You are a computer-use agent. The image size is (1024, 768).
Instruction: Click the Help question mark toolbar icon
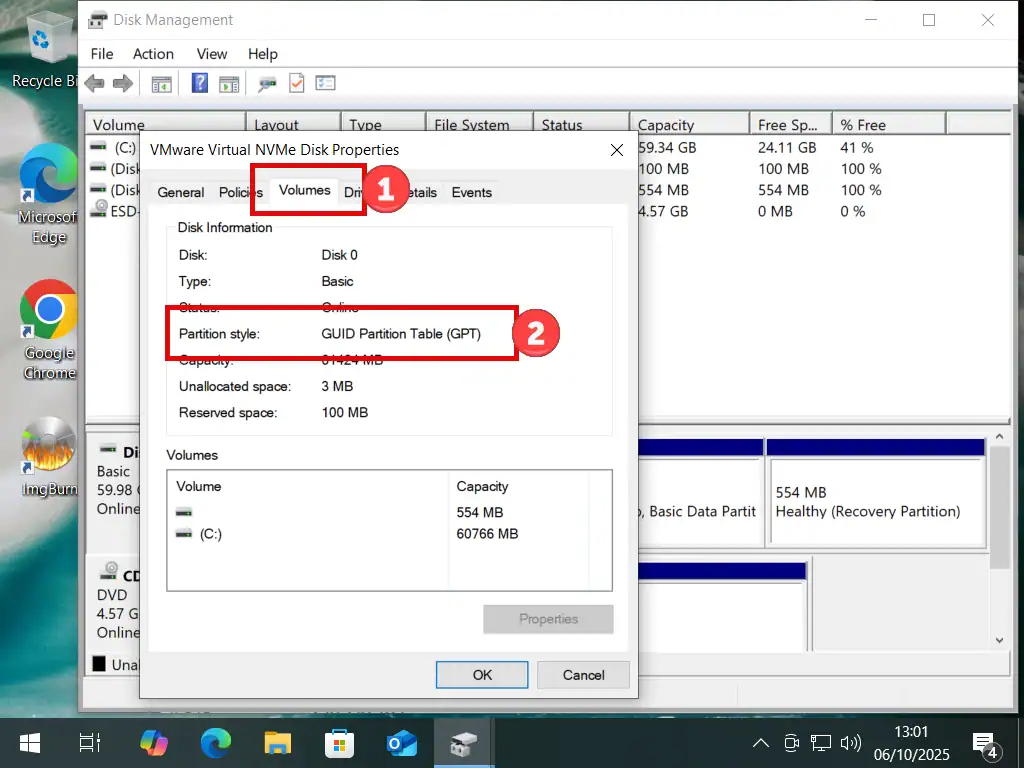[200, 84]
